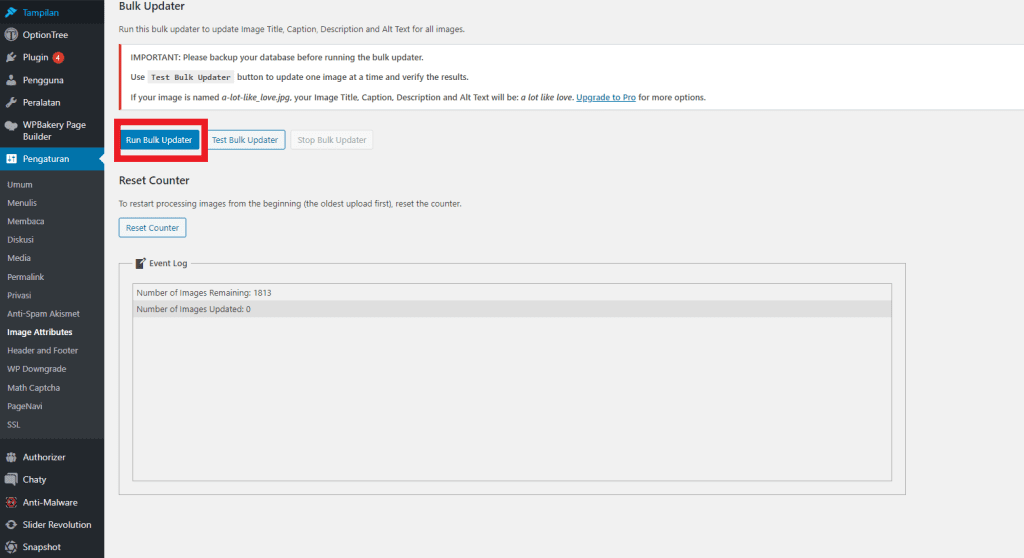
Task: Open the Diskusi settings submenu
Action: point(20,240)
